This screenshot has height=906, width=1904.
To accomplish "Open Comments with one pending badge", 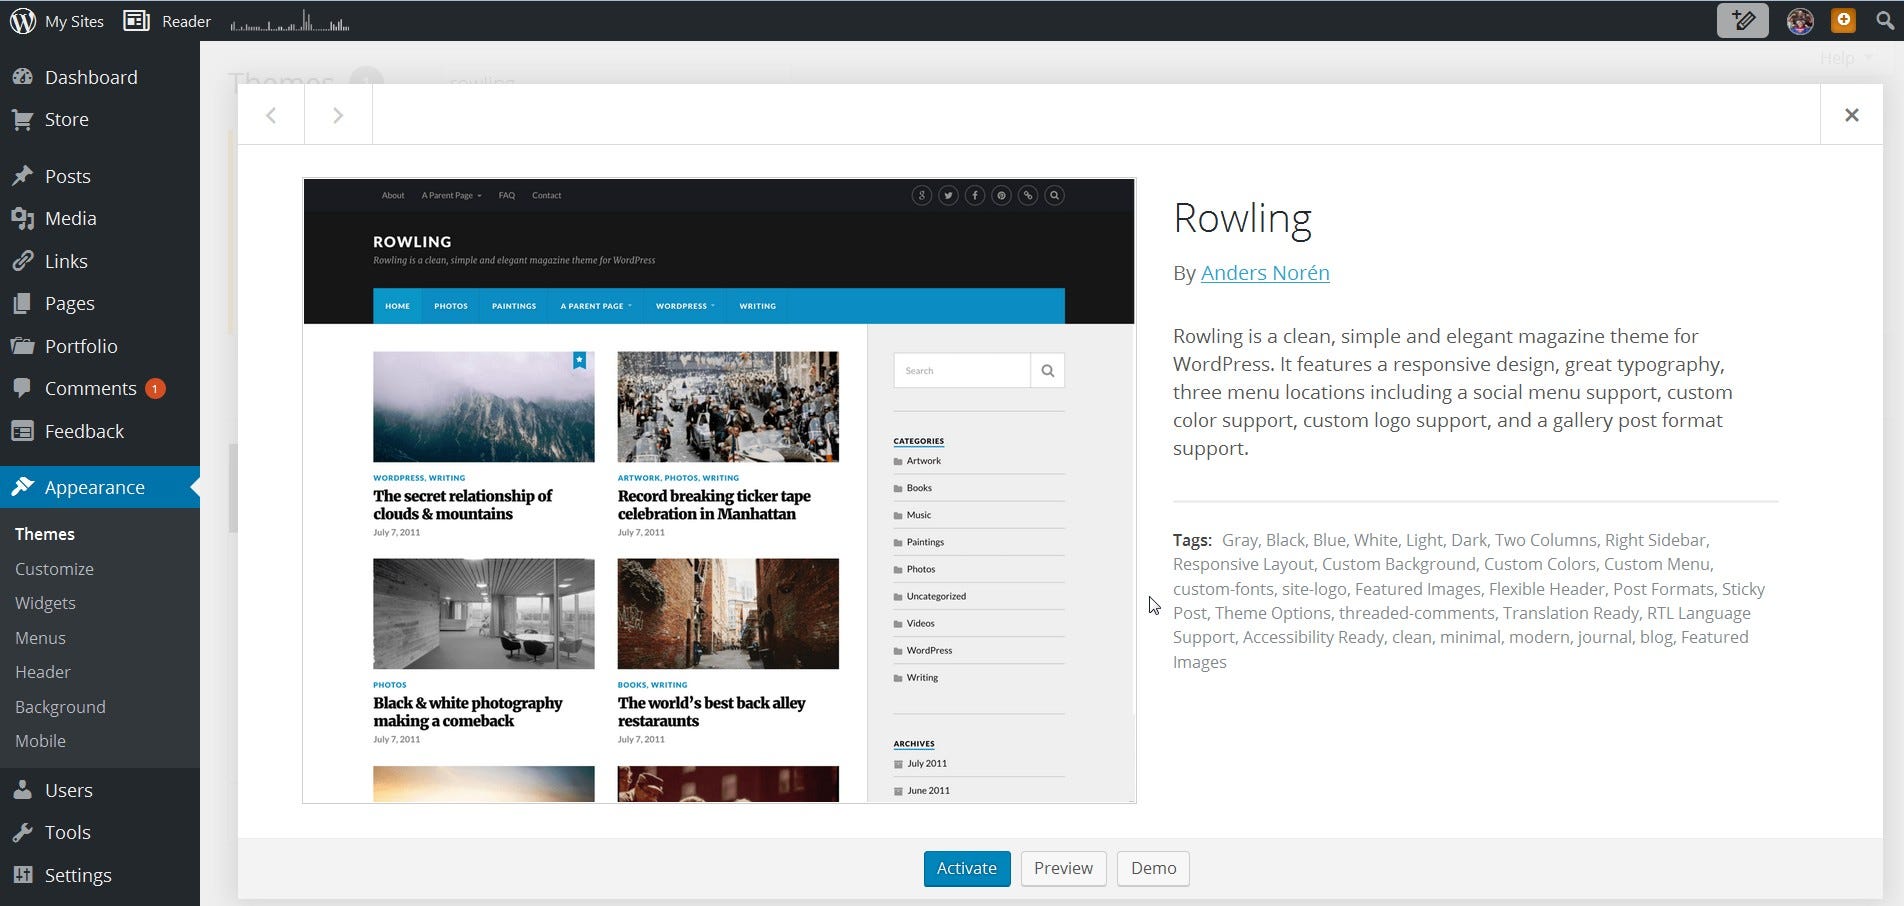I will point(90,388).
